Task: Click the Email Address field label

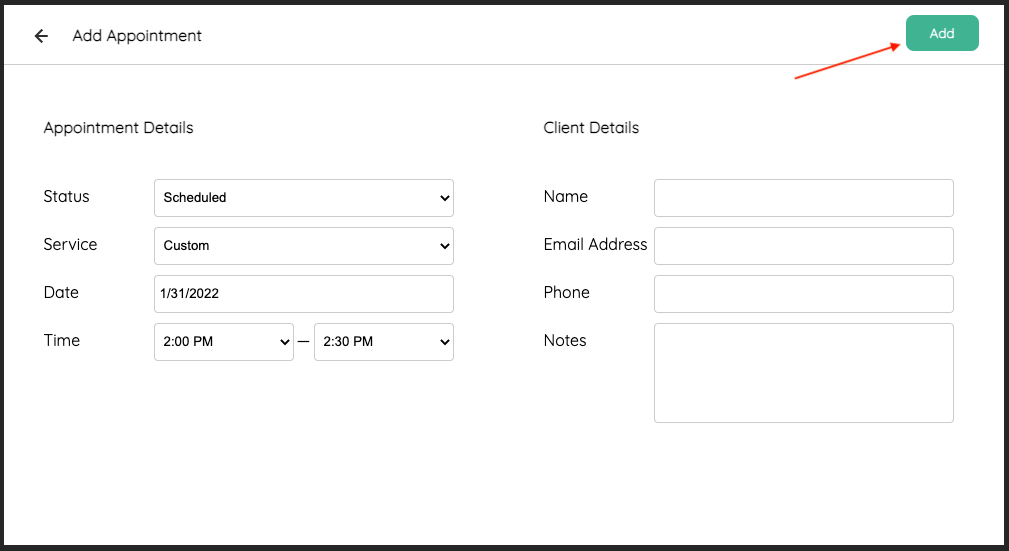Action: tap(595, 245)
